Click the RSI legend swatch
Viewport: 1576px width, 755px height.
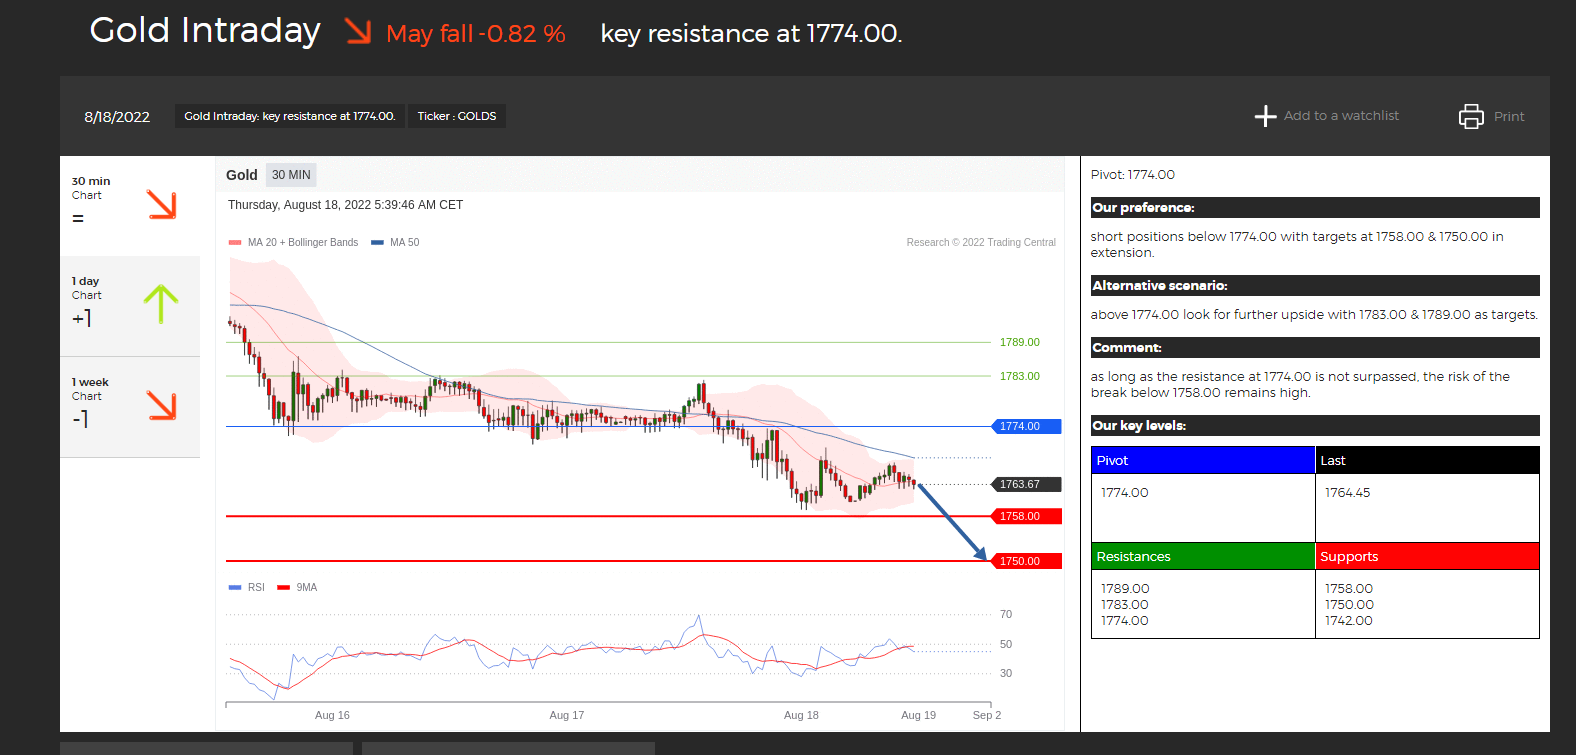[235, 587]
